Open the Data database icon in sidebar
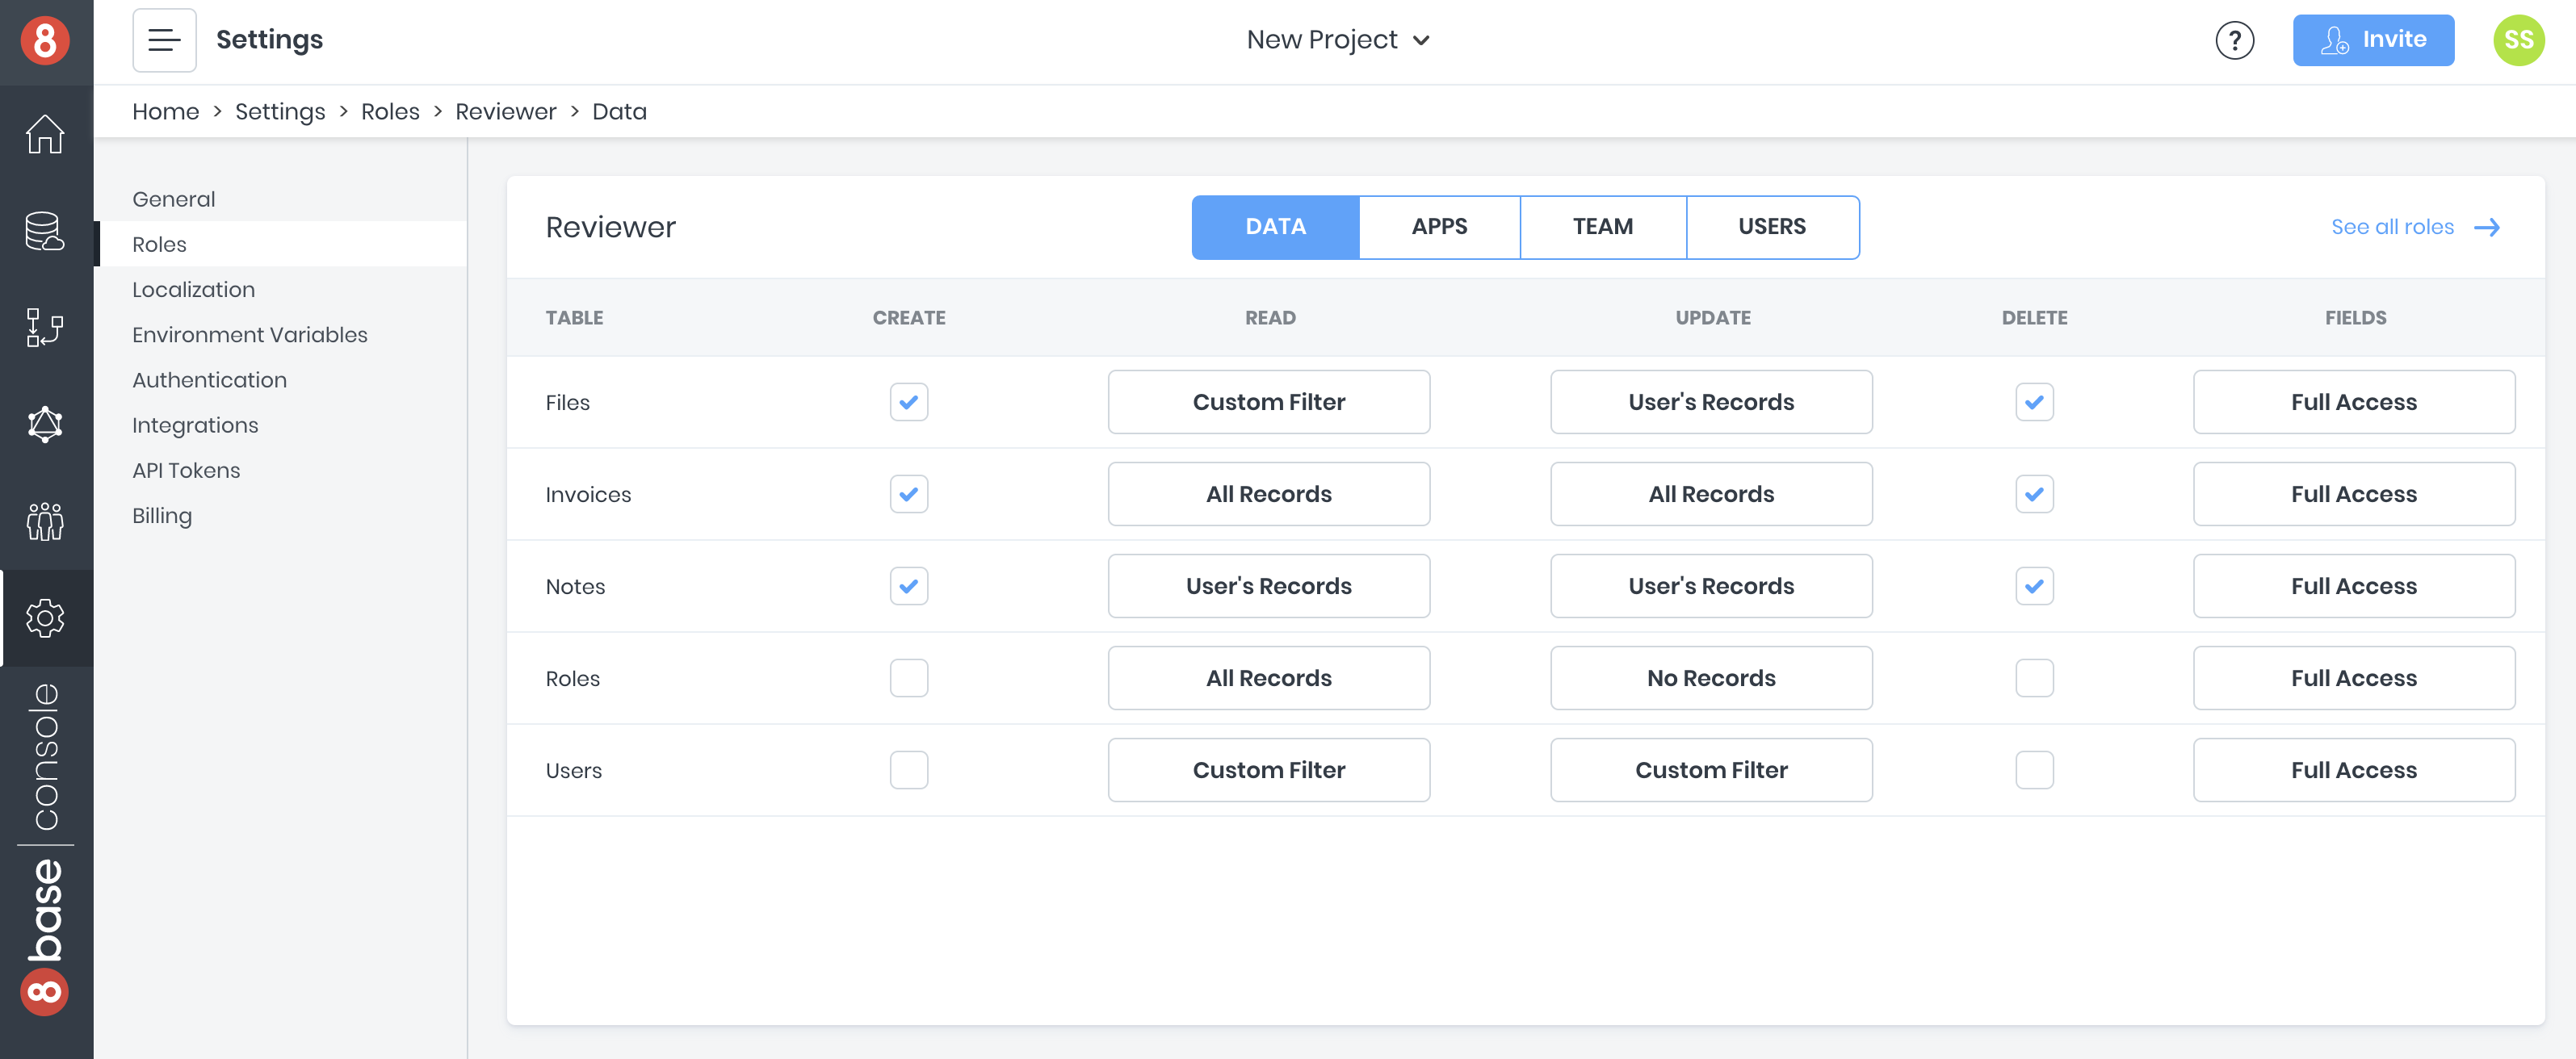 pyautogui.click(x=45, y=231)
